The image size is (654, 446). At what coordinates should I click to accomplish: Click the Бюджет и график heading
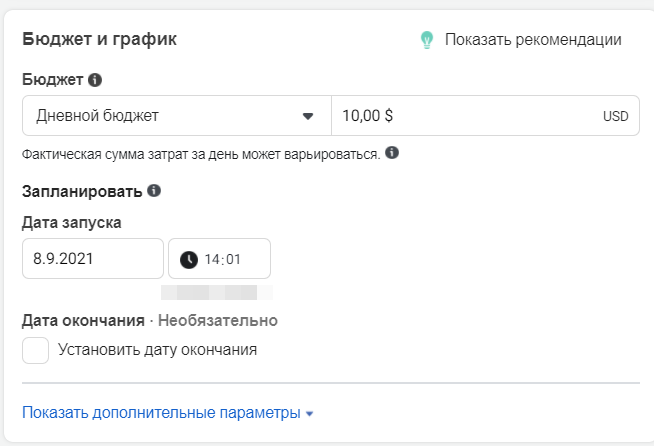click(99, 40)
